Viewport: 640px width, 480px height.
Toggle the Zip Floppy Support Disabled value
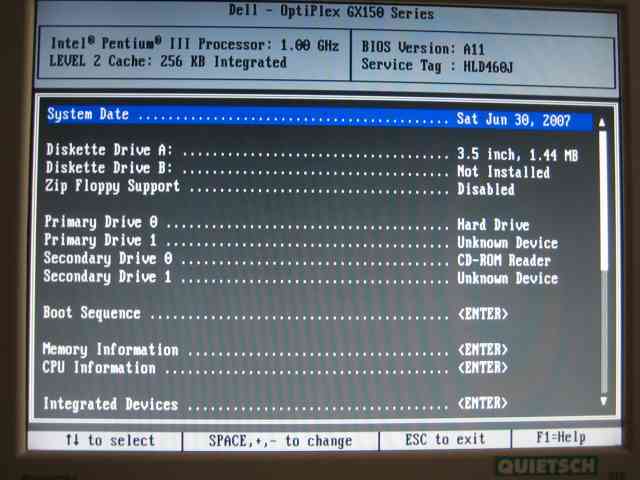click(x=486, y=190)
